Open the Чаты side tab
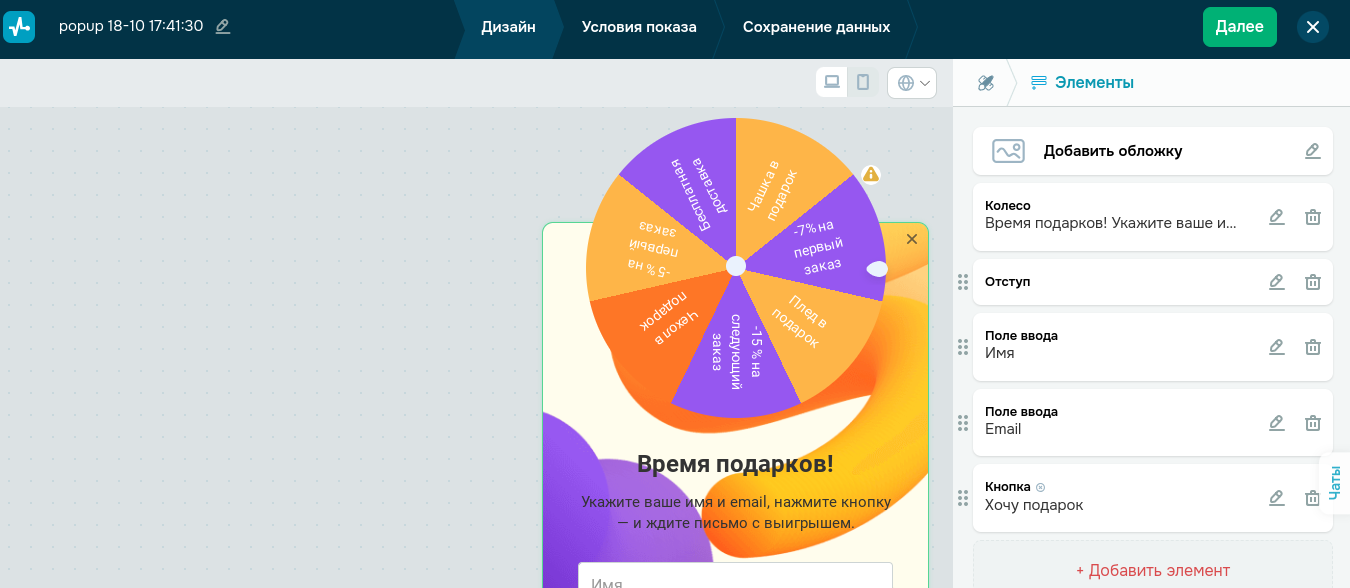This screenshot has height=588, width=1350. point(1336,484)
